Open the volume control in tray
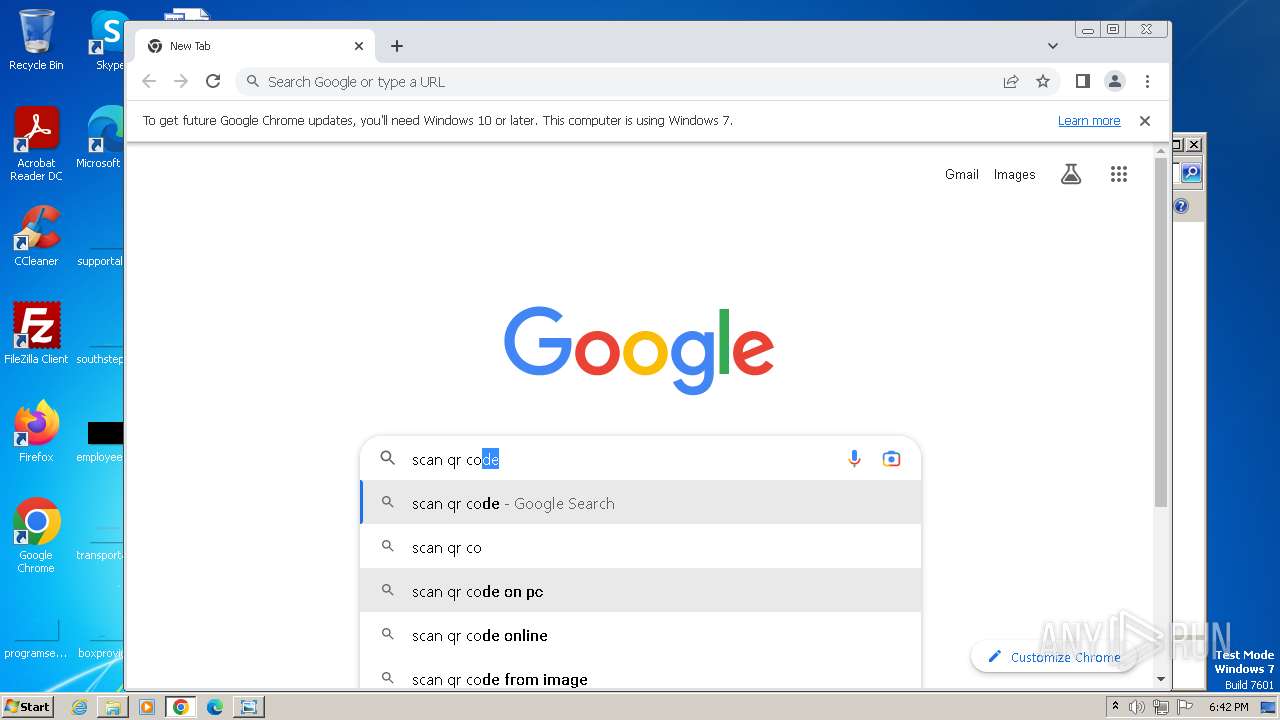1280x720 pixels. coord(1137,707)
